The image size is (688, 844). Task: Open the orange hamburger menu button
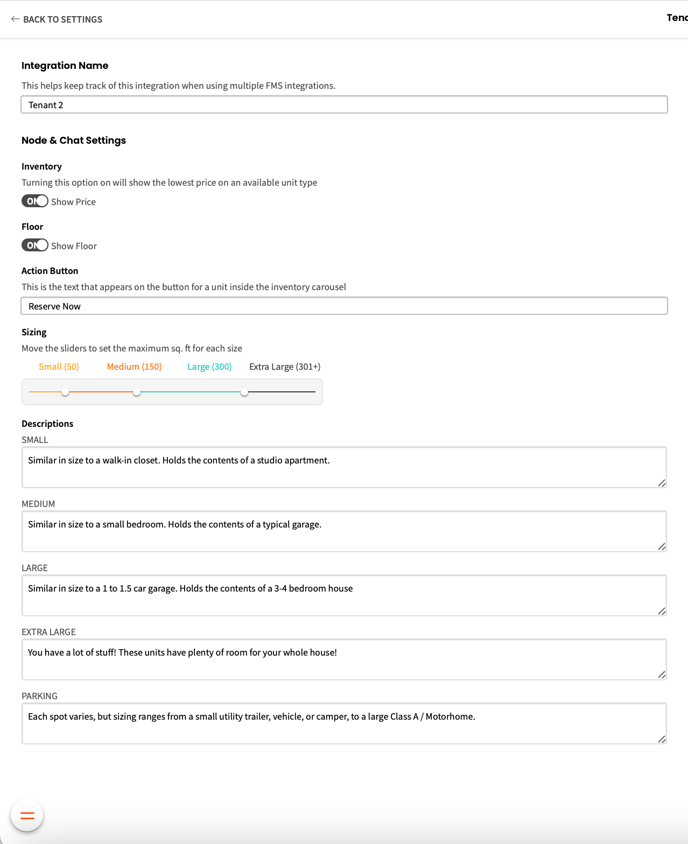[x=27, y=816]
